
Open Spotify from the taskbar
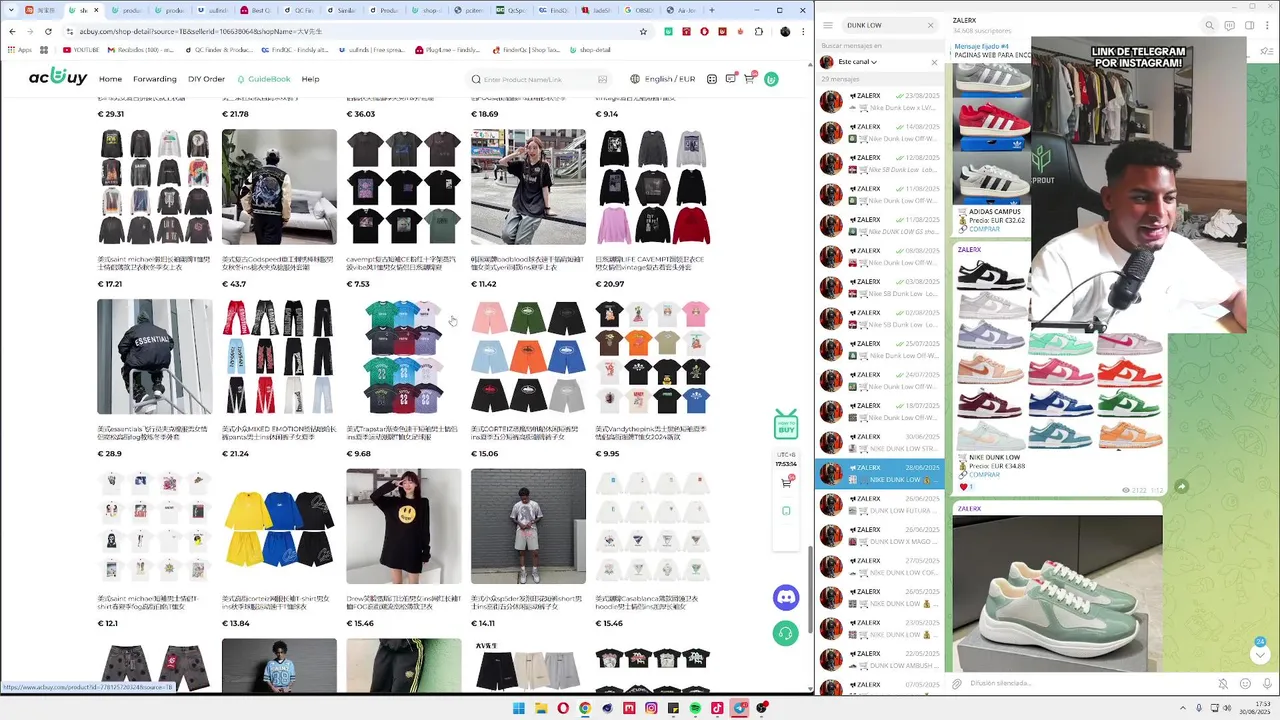point(695,708)
